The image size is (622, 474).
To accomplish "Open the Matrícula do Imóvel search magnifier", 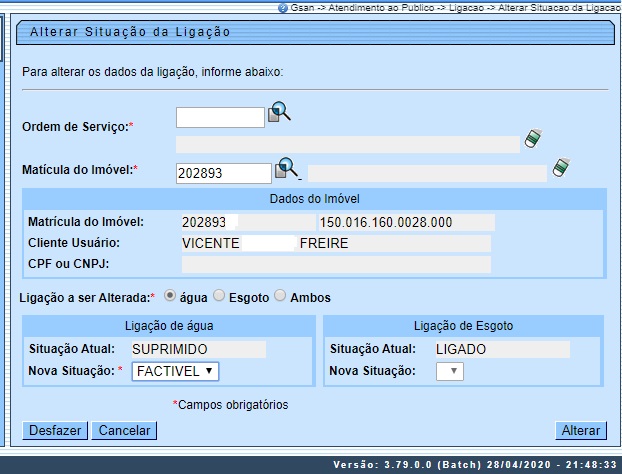I will 288,167.
